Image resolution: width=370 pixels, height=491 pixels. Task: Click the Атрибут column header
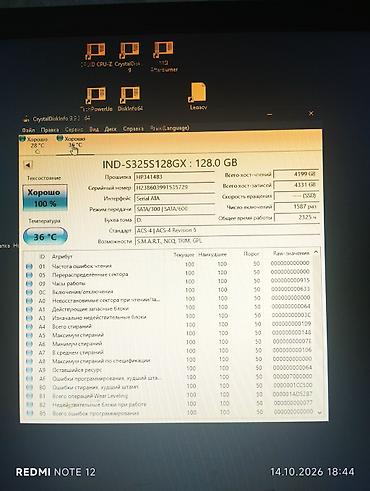[x=62, y=256]
